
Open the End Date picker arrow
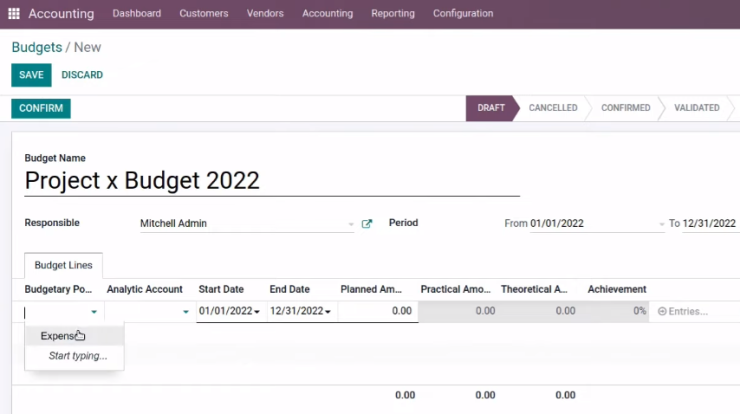pyautogui.click(x=328, y=312)
